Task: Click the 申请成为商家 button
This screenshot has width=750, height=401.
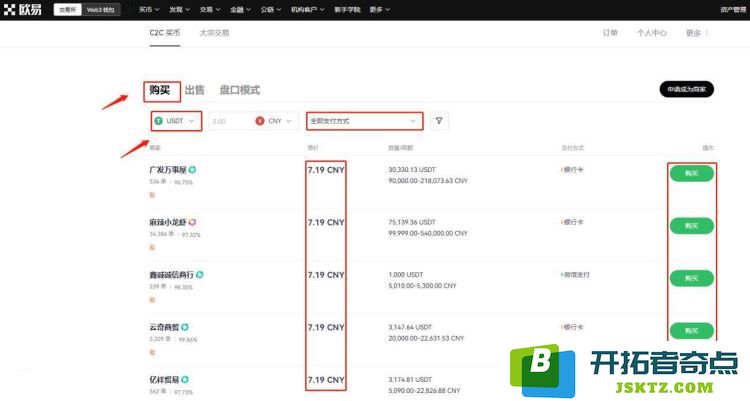Action: pos(686,89)
